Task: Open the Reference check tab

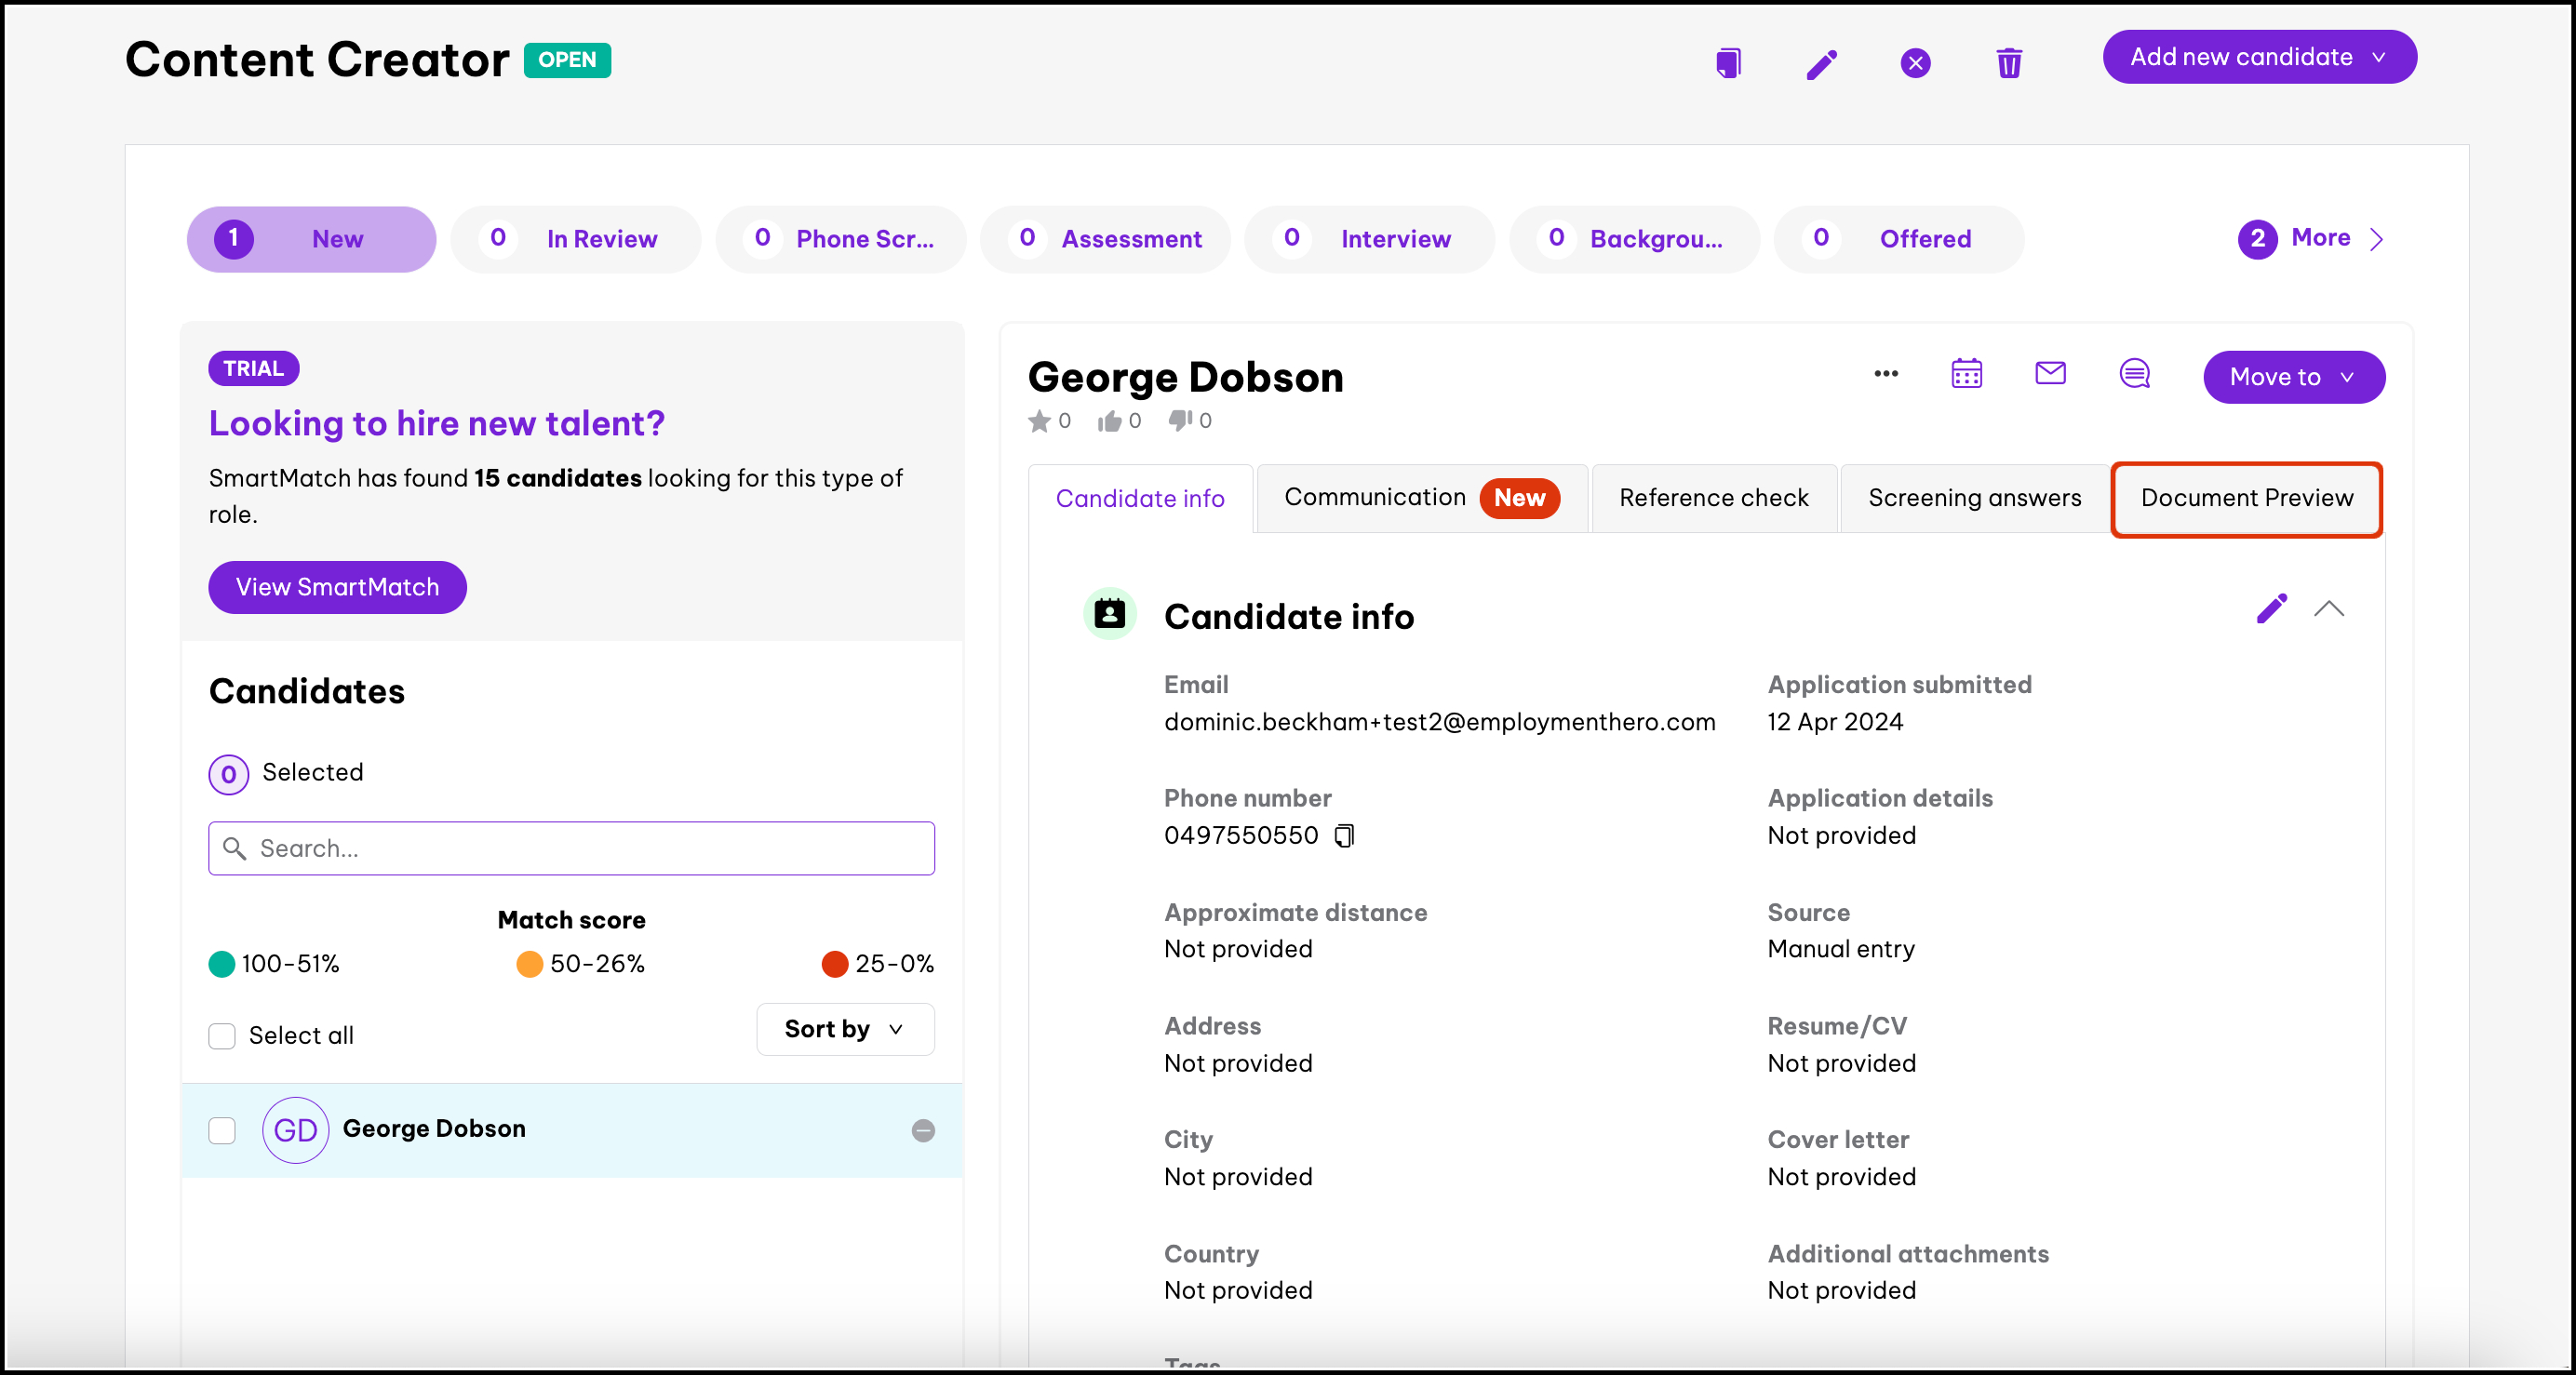Action: pyautogui.click(x=1713, y=498)
